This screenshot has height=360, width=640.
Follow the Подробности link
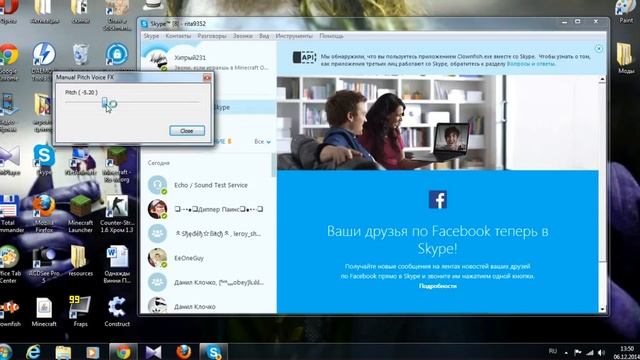pos(438,286)
